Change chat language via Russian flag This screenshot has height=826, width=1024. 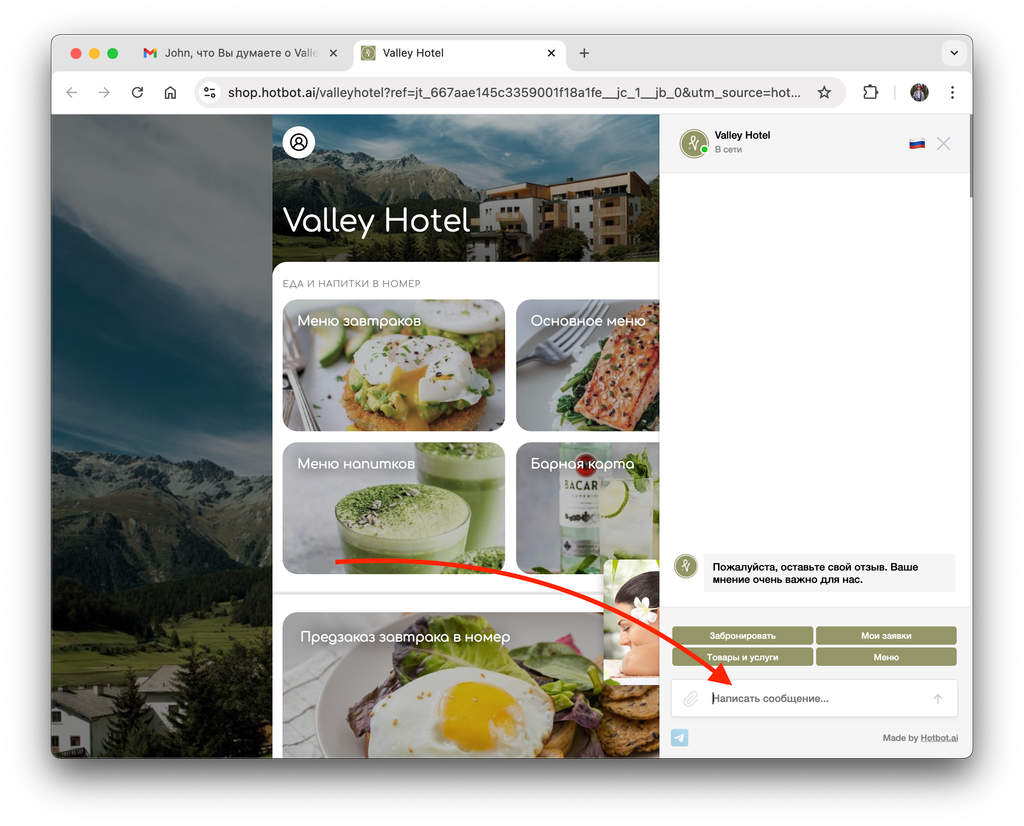click(x=917, y=144)
